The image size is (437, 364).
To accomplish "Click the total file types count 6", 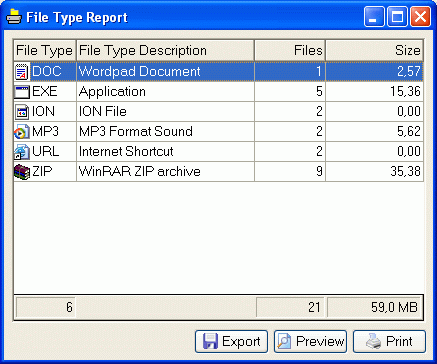I will [x=69, y=307].
